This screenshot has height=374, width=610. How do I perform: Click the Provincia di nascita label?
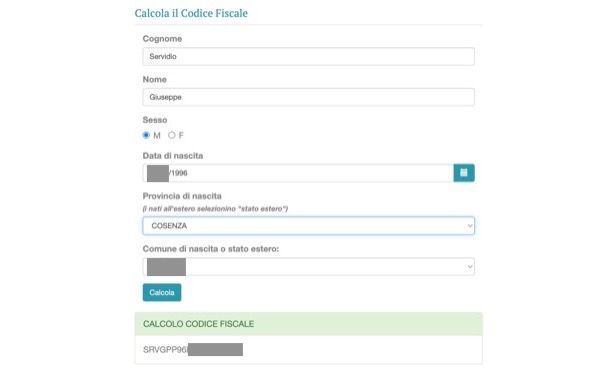(x=182, y=196)
